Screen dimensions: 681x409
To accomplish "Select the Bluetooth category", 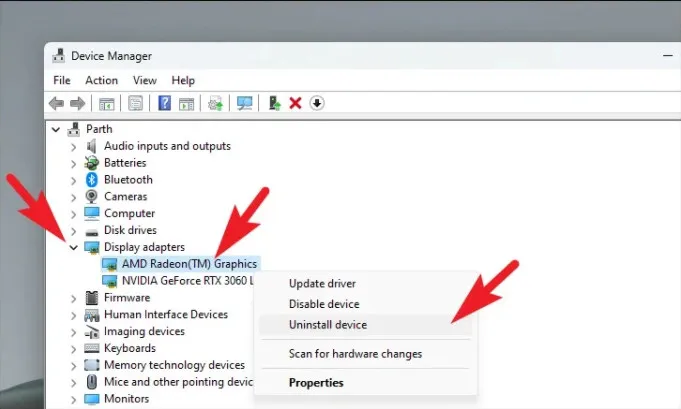I will 128,180.
